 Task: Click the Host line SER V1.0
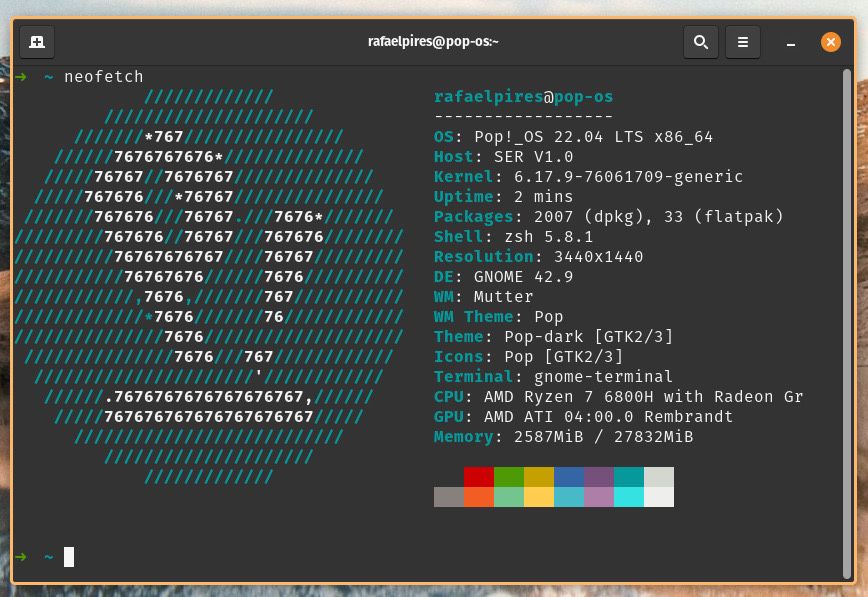pos(503,157)
